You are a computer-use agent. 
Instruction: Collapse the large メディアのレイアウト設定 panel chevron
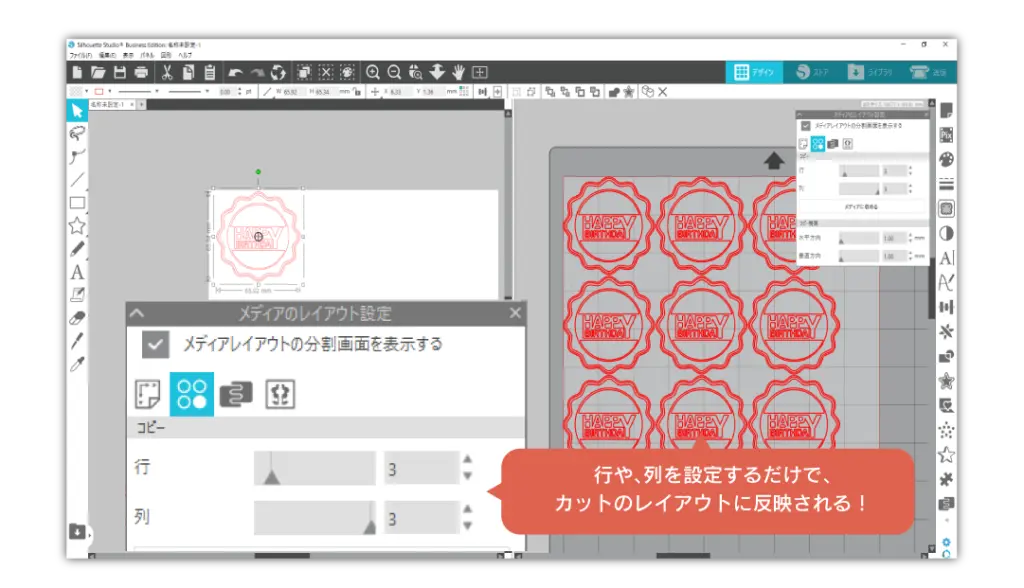click(137, 313)
